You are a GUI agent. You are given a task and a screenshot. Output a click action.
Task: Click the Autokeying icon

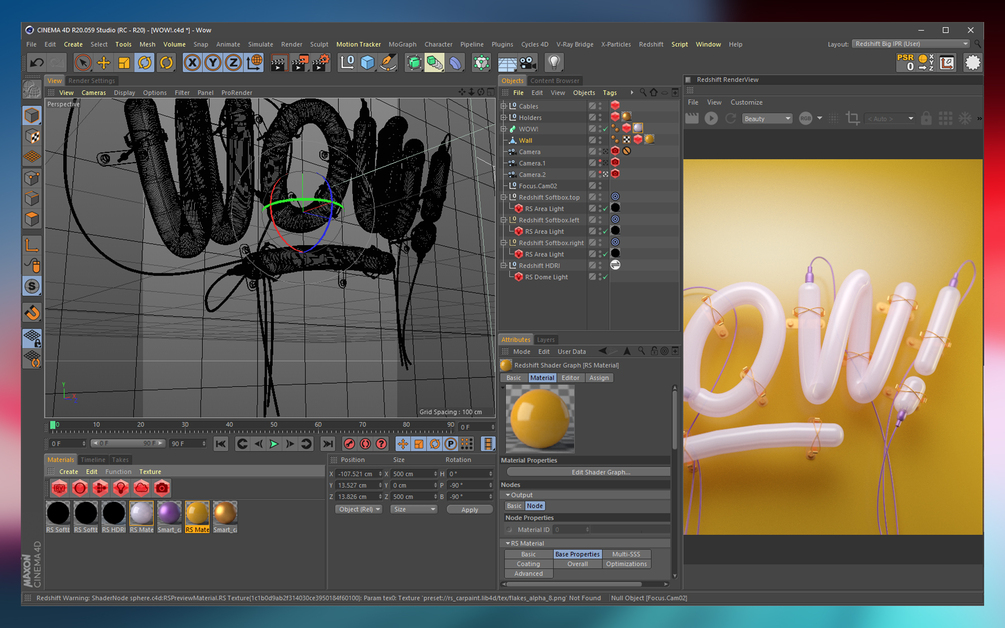(x=365, y=443)
